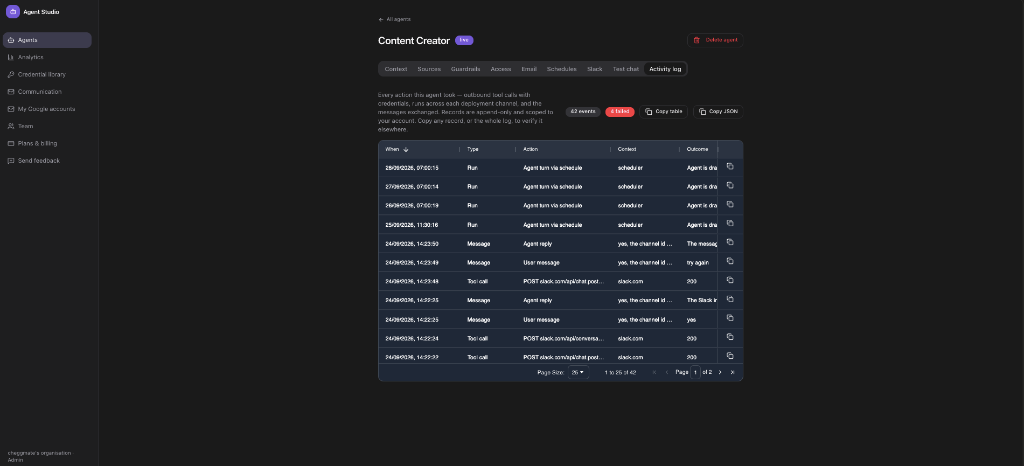This screenshot has height=466, width=1024.
Task: Click the Live status badge
Action: coord(464,40)
